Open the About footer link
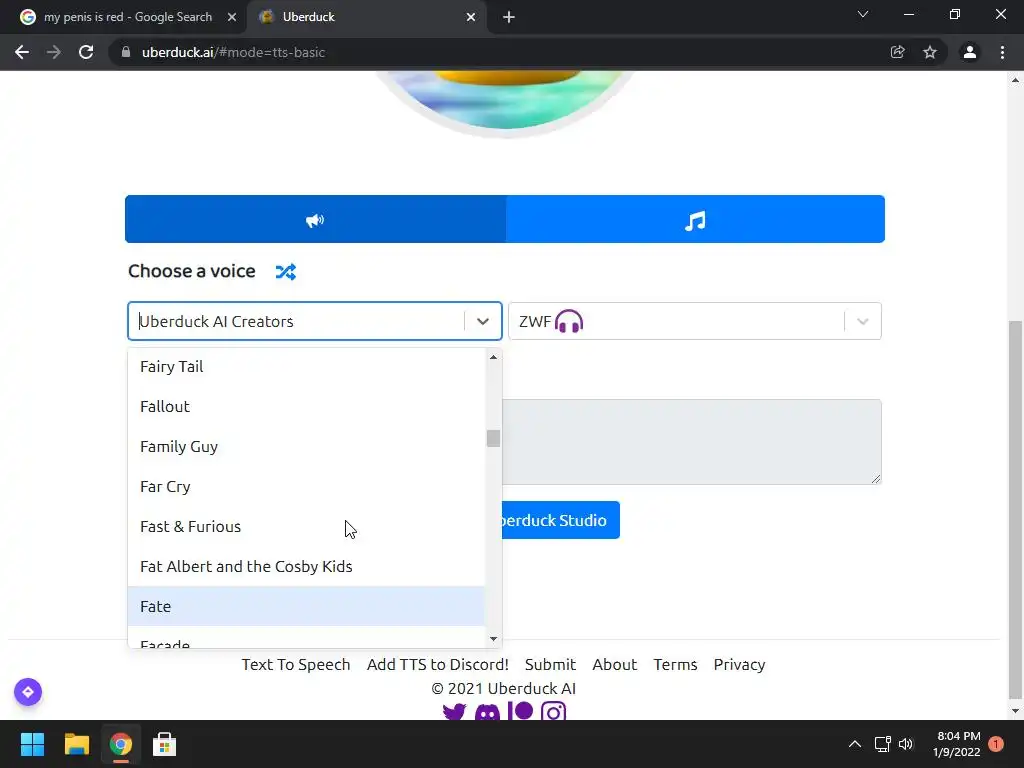The height and width of the screenshot is (768, 1024). (x=615, y=664)
